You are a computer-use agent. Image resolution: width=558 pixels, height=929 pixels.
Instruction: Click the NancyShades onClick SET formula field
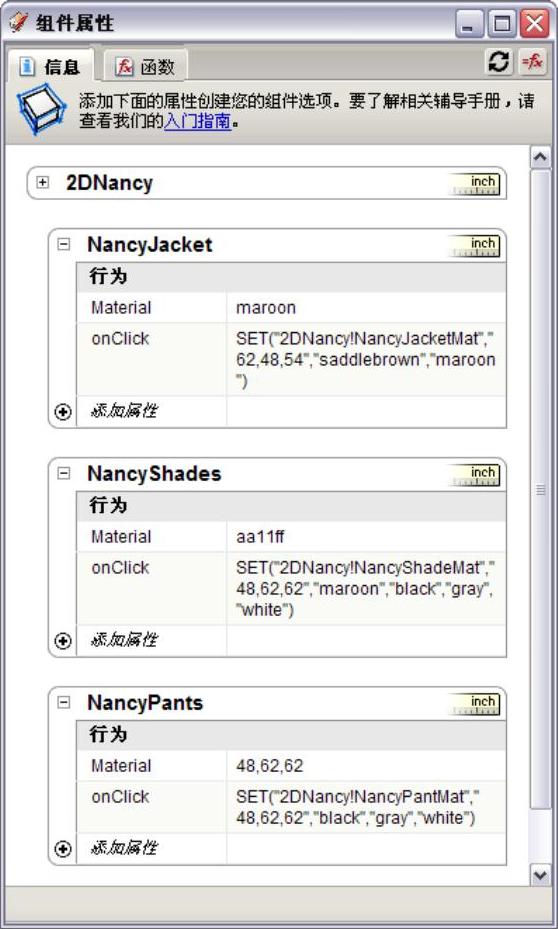pyautogui.click(x=365, y=588)
